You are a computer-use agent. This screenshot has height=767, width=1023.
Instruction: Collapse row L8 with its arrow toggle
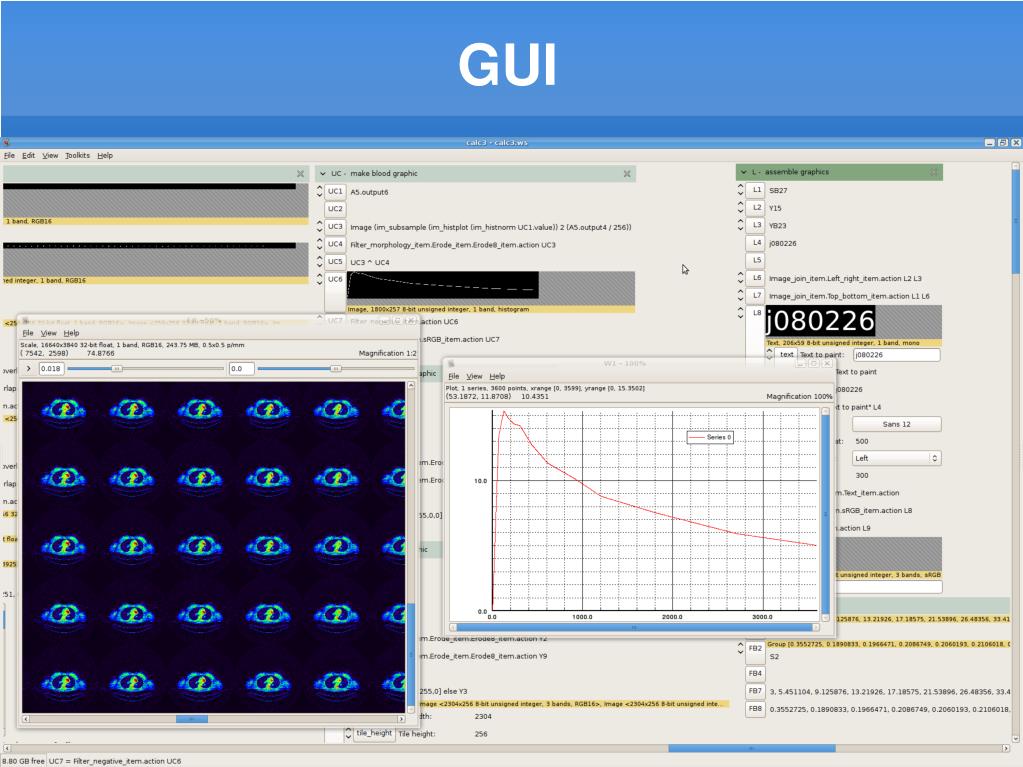click(x=741, y=313)
